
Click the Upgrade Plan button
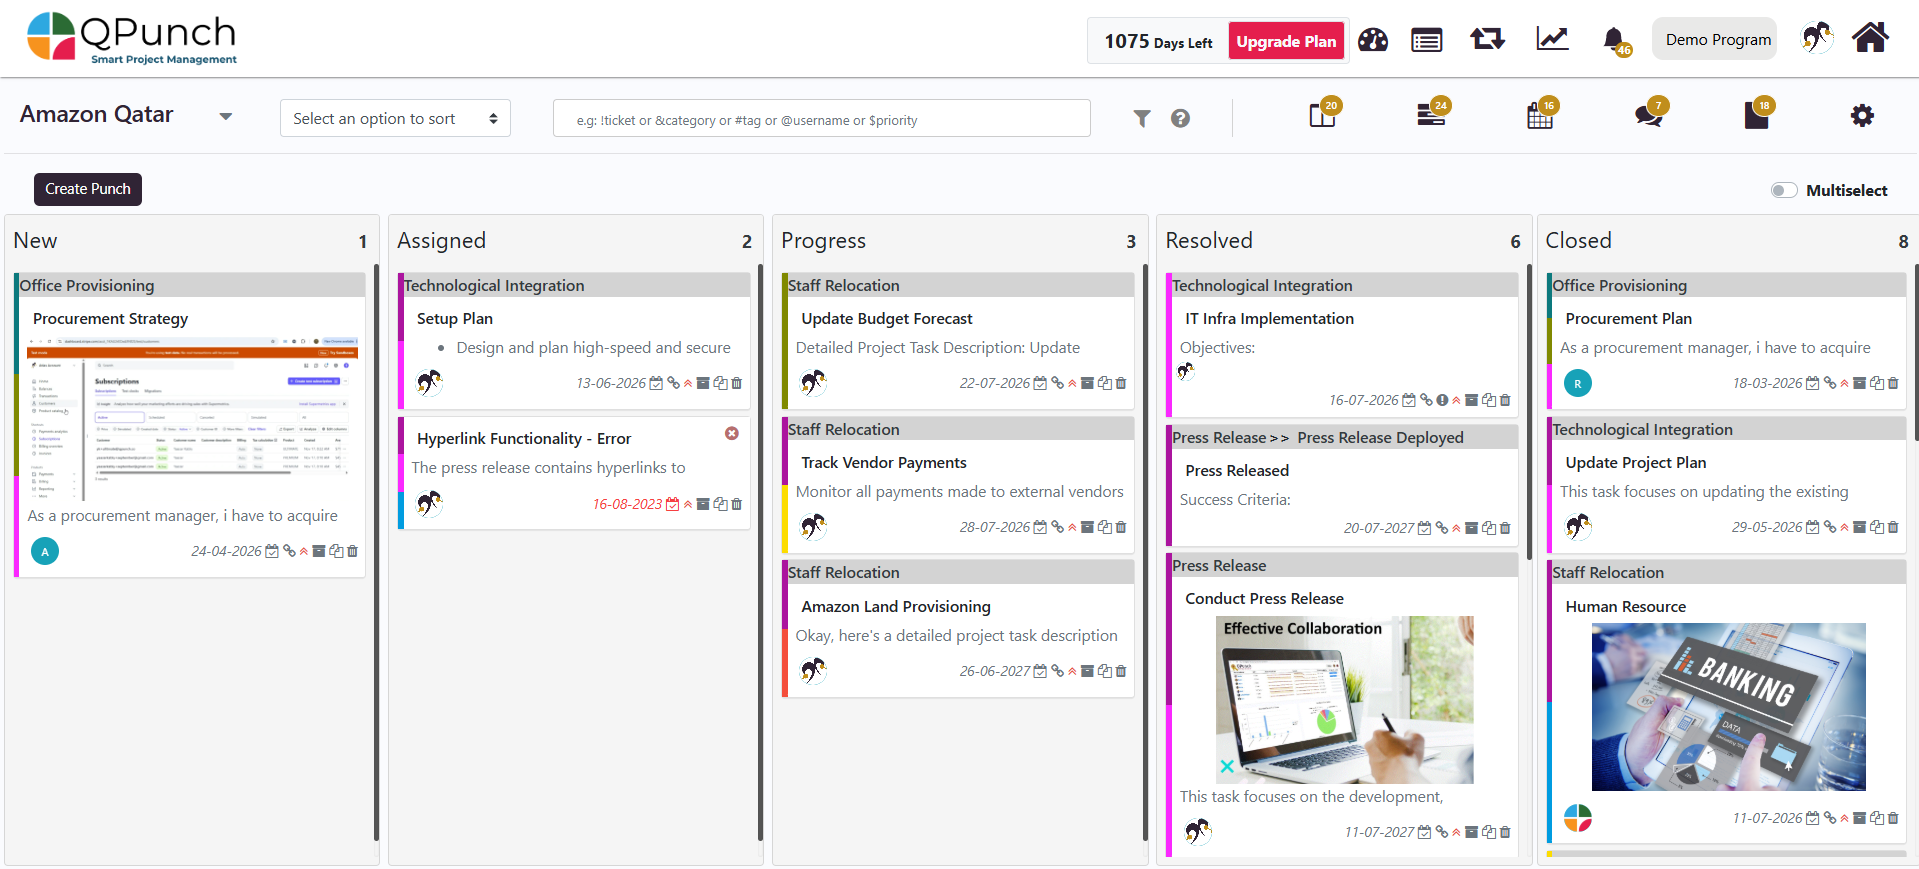click(x=1285, y=41)
